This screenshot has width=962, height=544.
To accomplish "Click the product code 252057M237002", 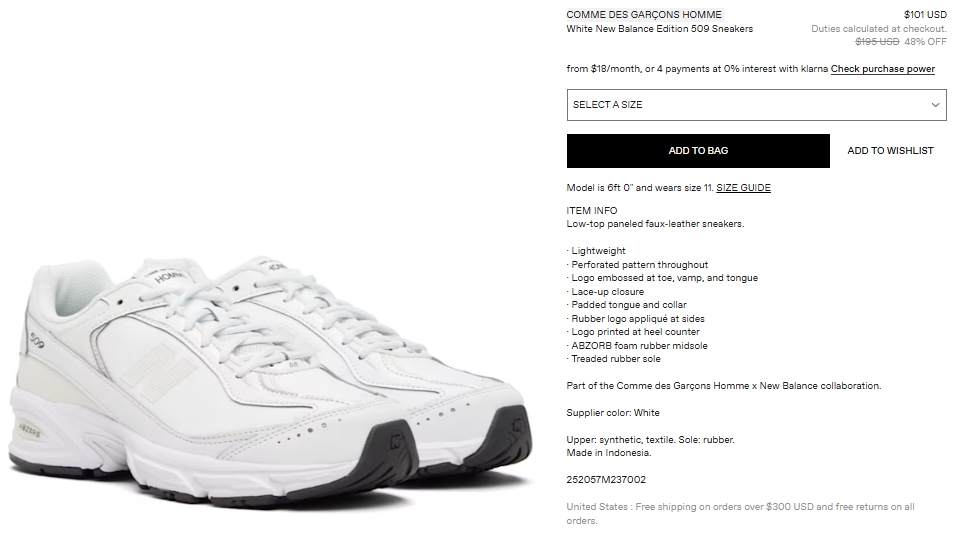I will pos(606,480).
